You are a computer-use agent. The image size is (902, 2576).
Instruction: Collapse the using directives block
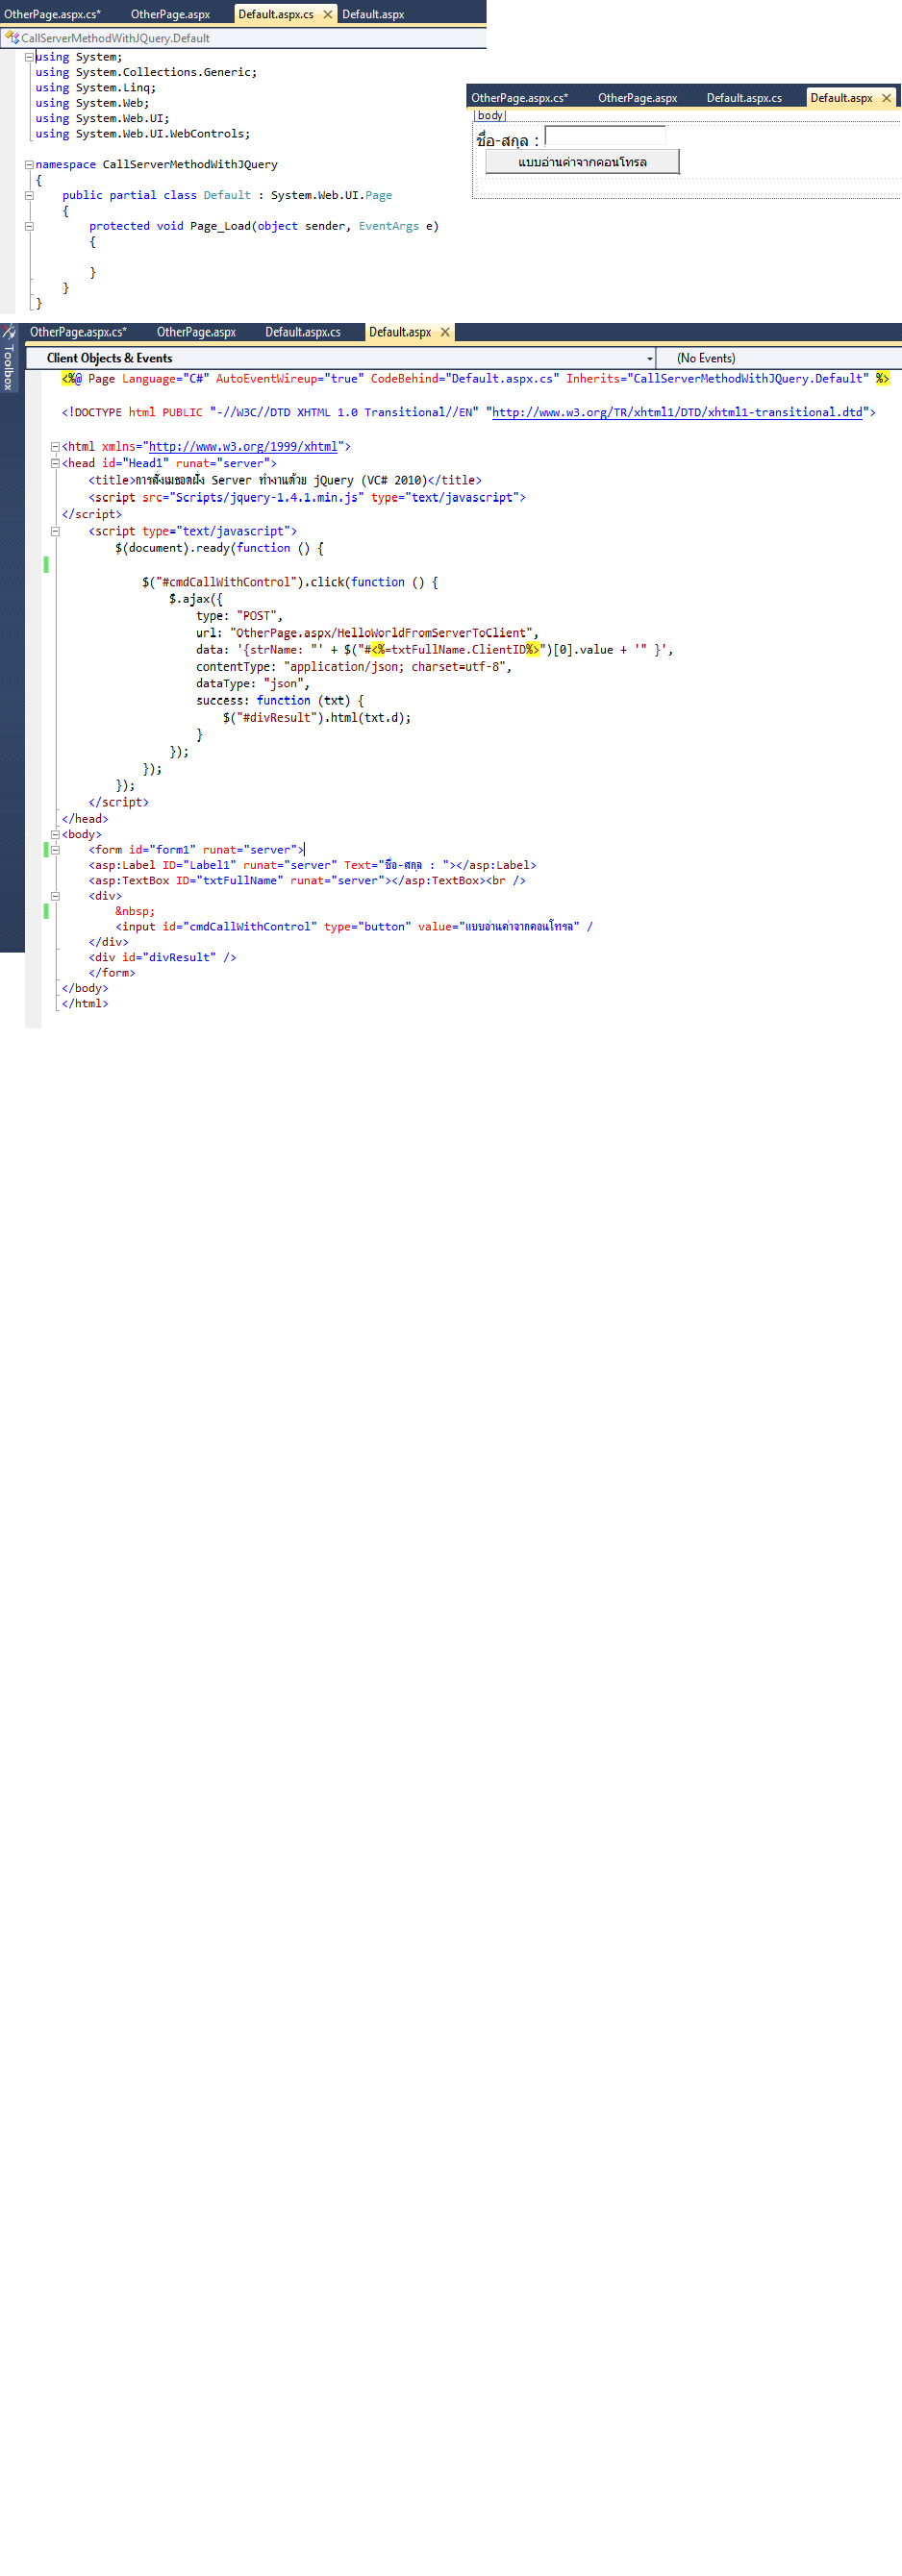pos(29,57)
